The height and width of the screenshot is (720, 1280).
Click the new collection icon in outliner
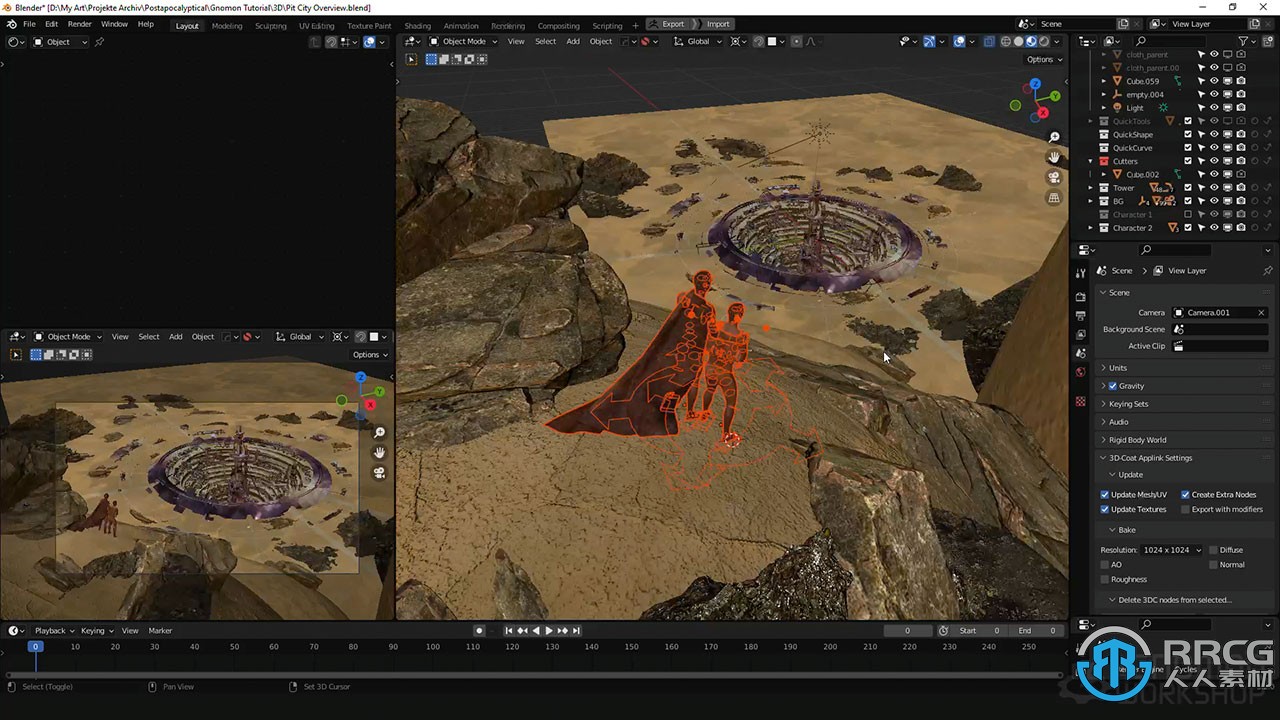point(1266,41)
